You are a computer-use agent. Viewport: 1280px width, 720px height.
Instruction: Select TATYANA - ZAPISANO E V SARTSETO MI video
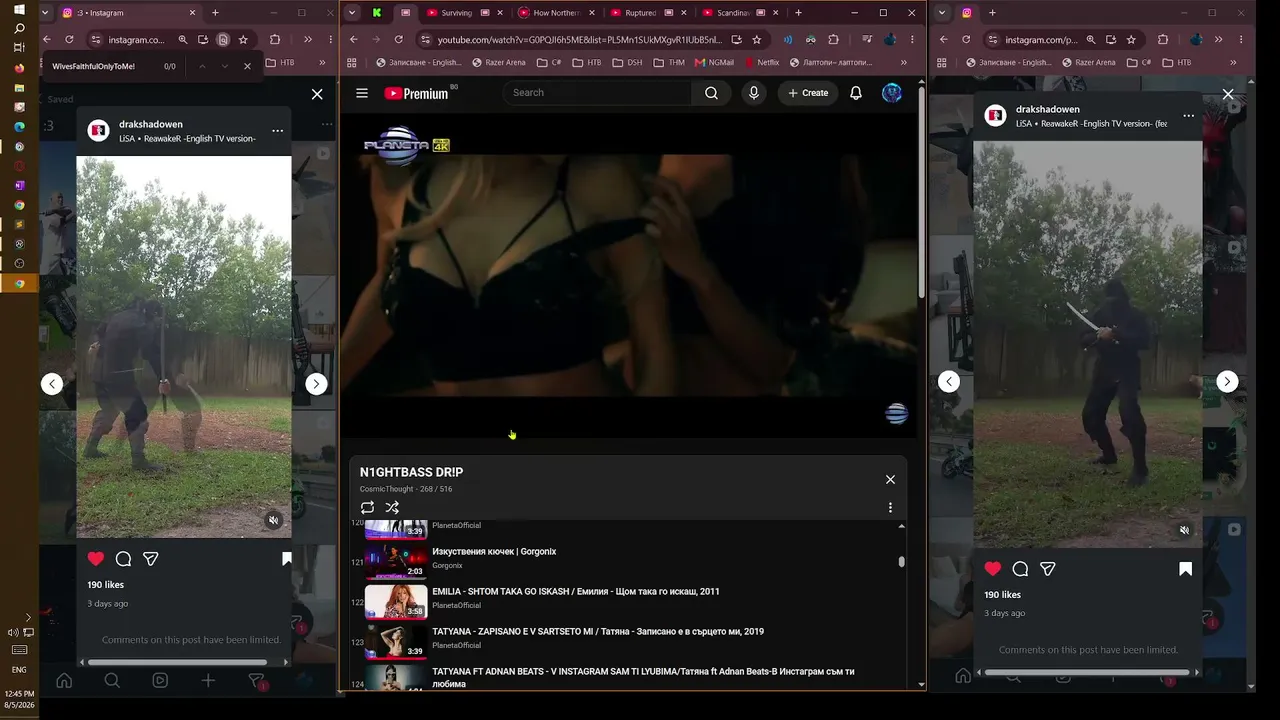point(627,640)
